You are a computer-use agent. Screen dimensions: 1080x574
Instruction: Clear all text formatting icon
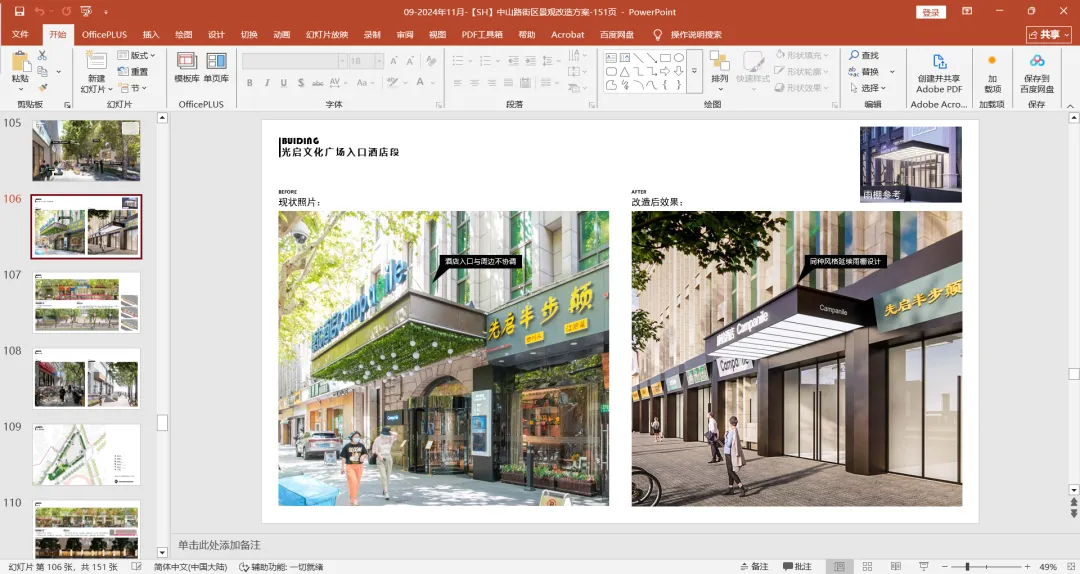[x=431, y=61]
